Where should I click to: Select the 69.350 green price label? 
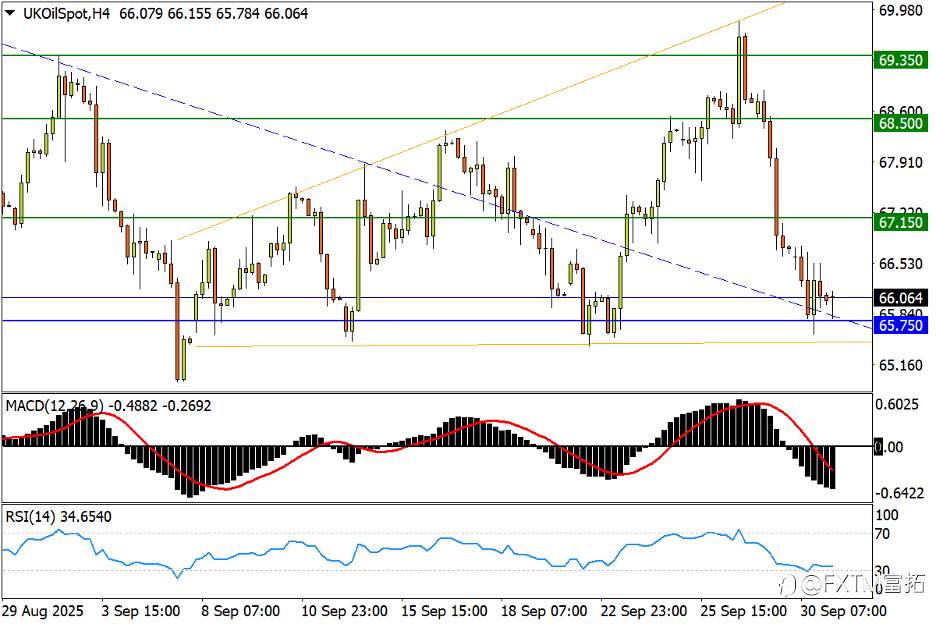click(901, 60)
